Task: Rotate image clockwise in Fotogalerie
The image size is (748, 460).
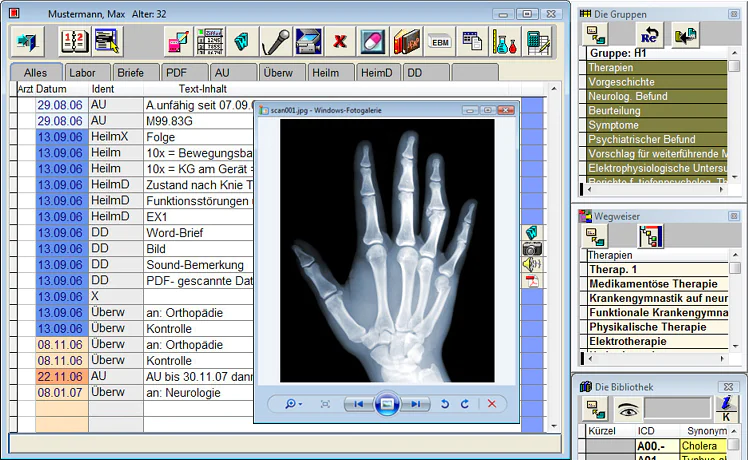Action: pos(465,404)
